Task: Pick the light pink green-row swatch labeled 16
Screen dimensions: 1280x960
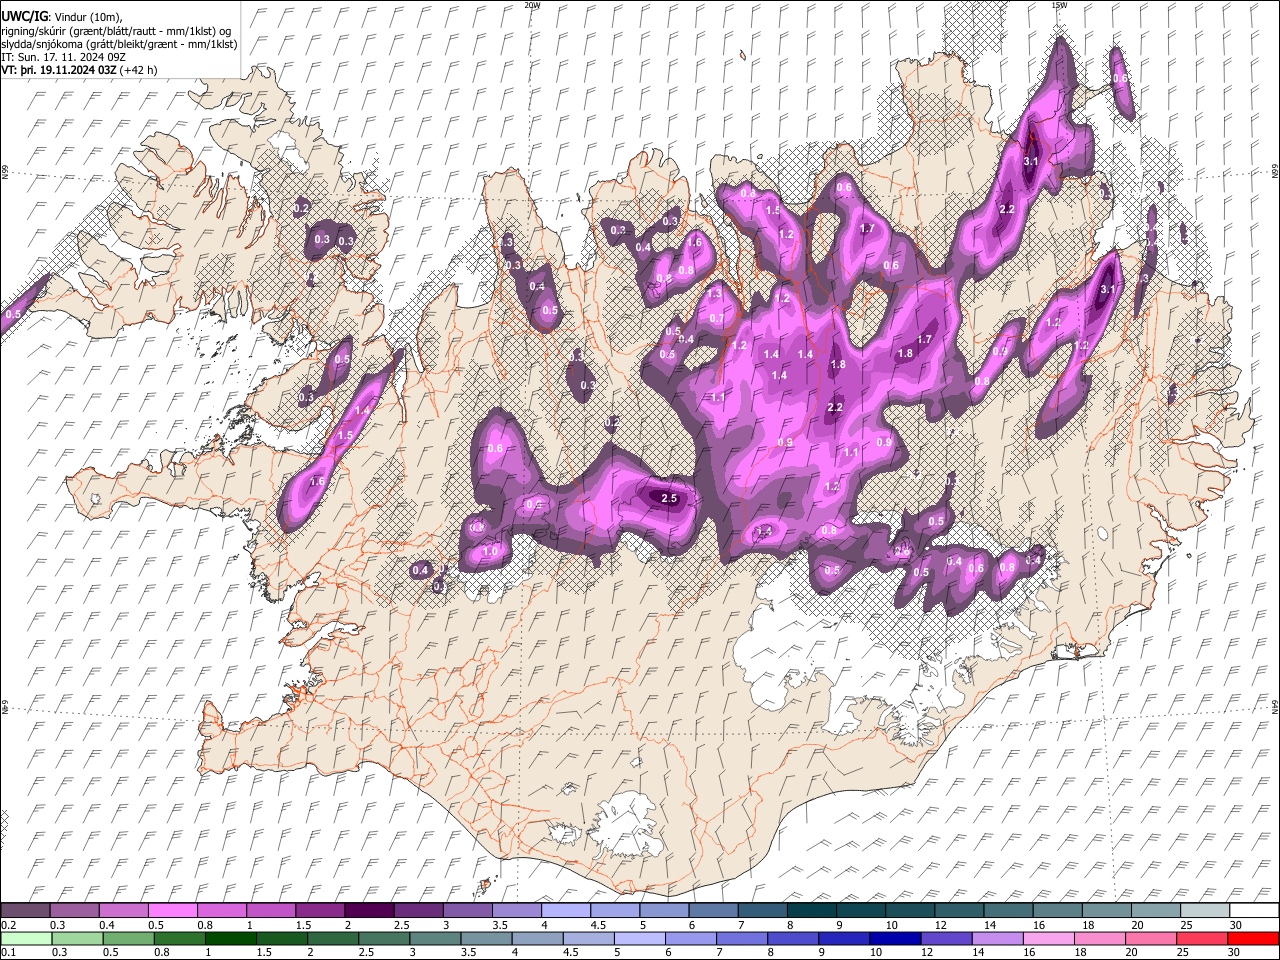Action: coord(1050,939)
